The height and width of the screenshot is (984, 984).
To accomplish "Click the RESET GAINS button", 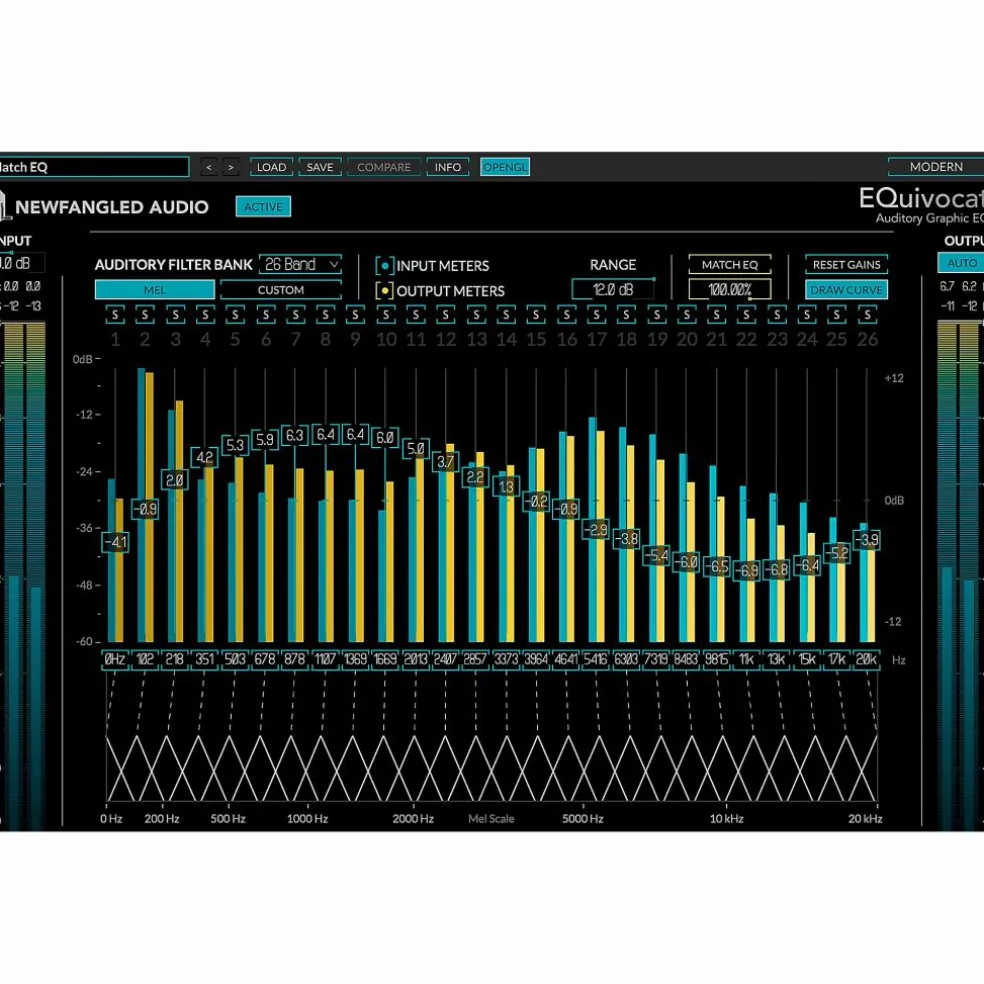I will click(x=847, y=264).
